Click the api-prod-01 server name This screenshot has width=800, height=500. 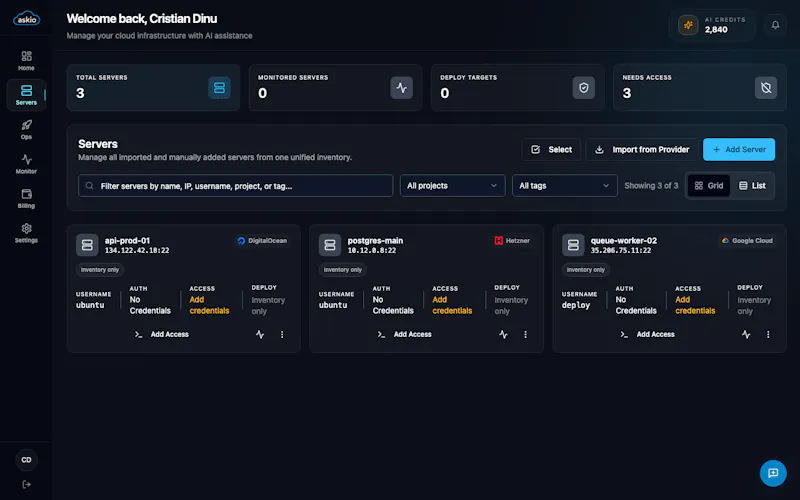click(128, 240)
